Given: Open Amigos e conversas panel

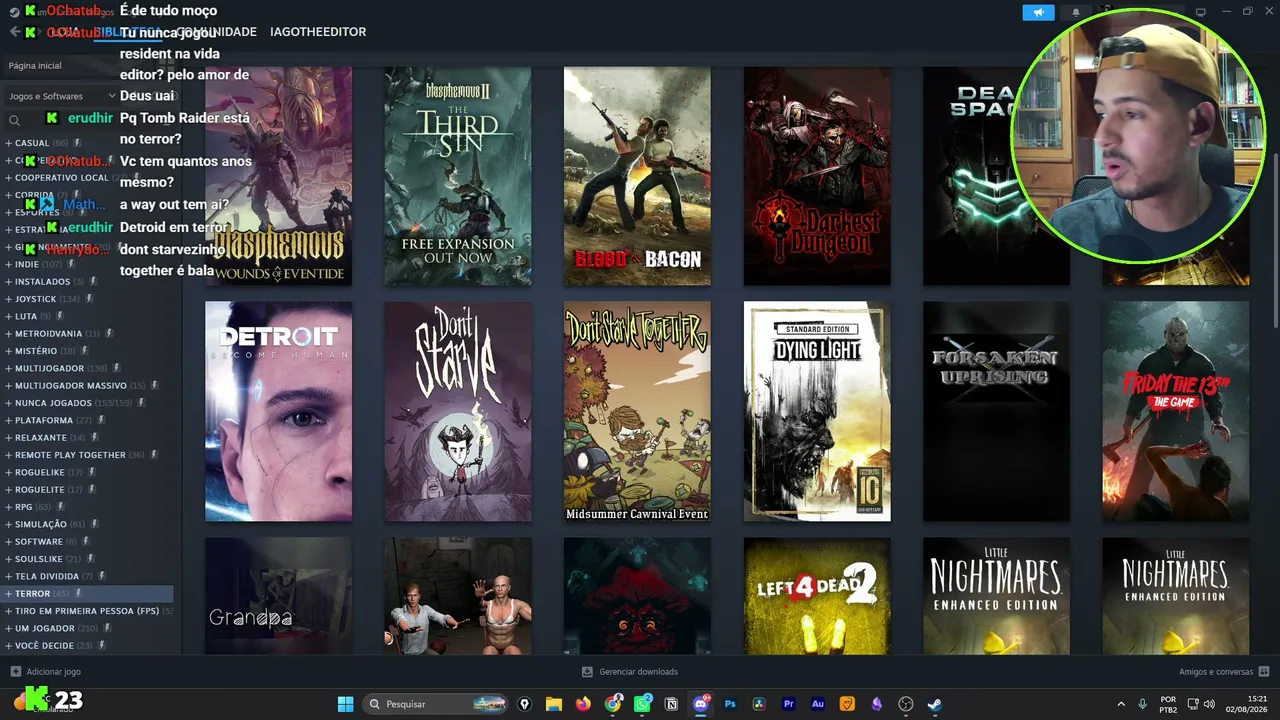Looking at the screenshot, I should point(1224,672).
